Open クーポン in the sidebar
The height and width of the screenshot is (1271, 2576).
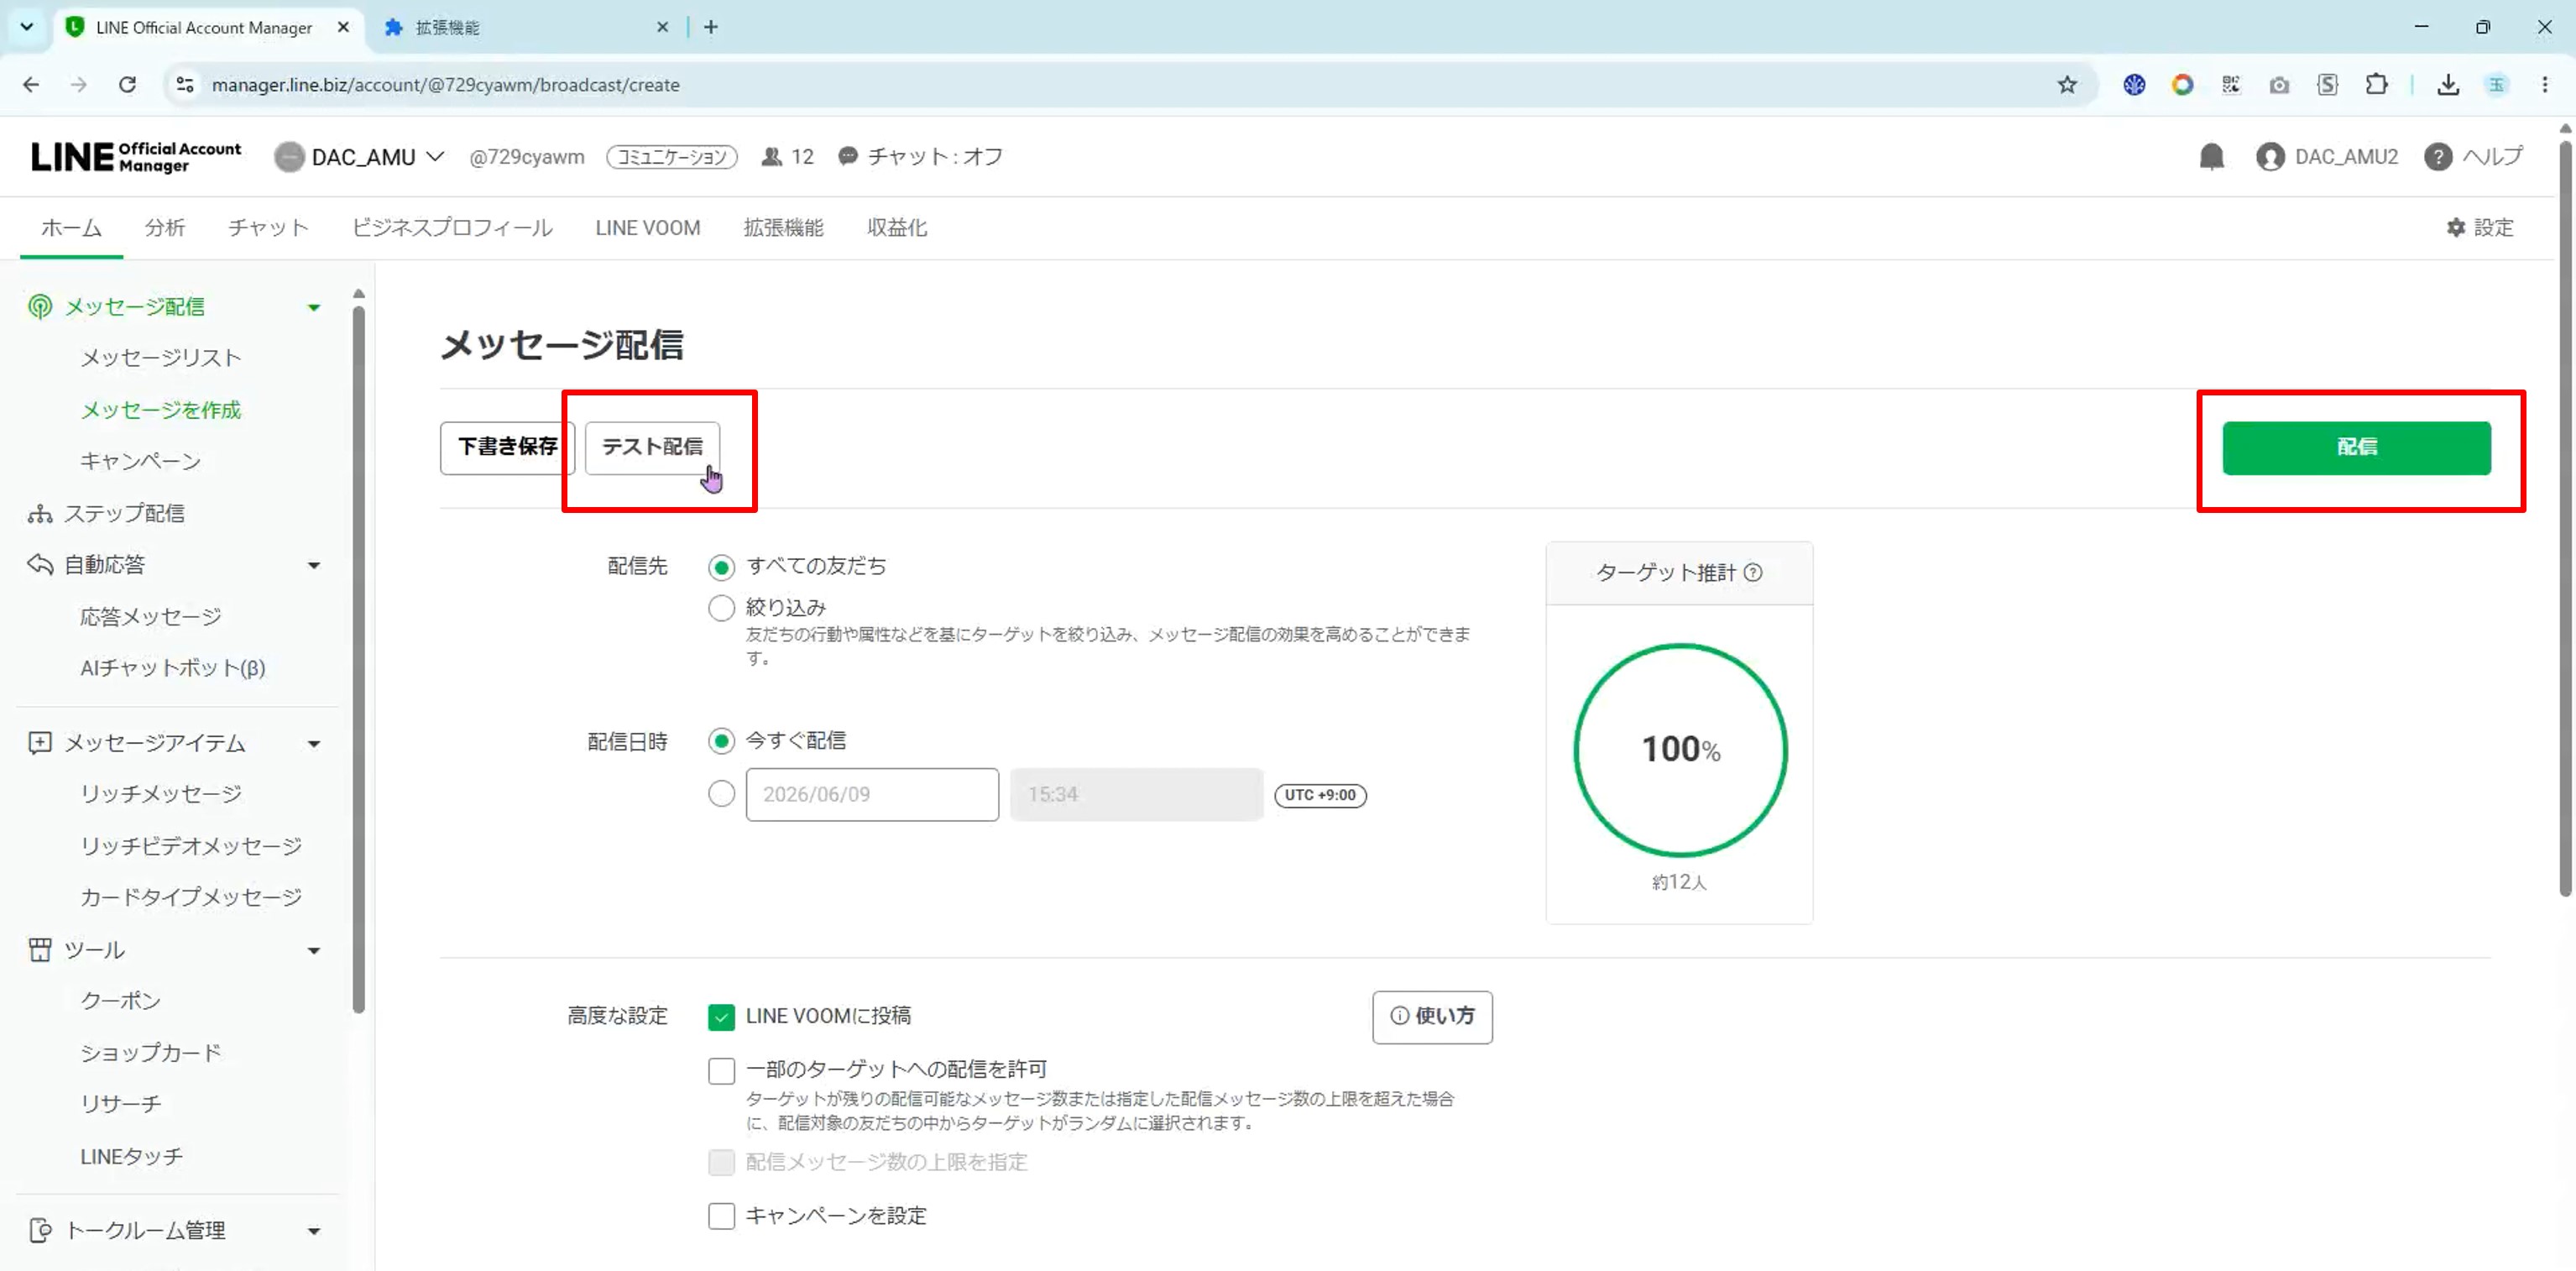(120, 1001)
